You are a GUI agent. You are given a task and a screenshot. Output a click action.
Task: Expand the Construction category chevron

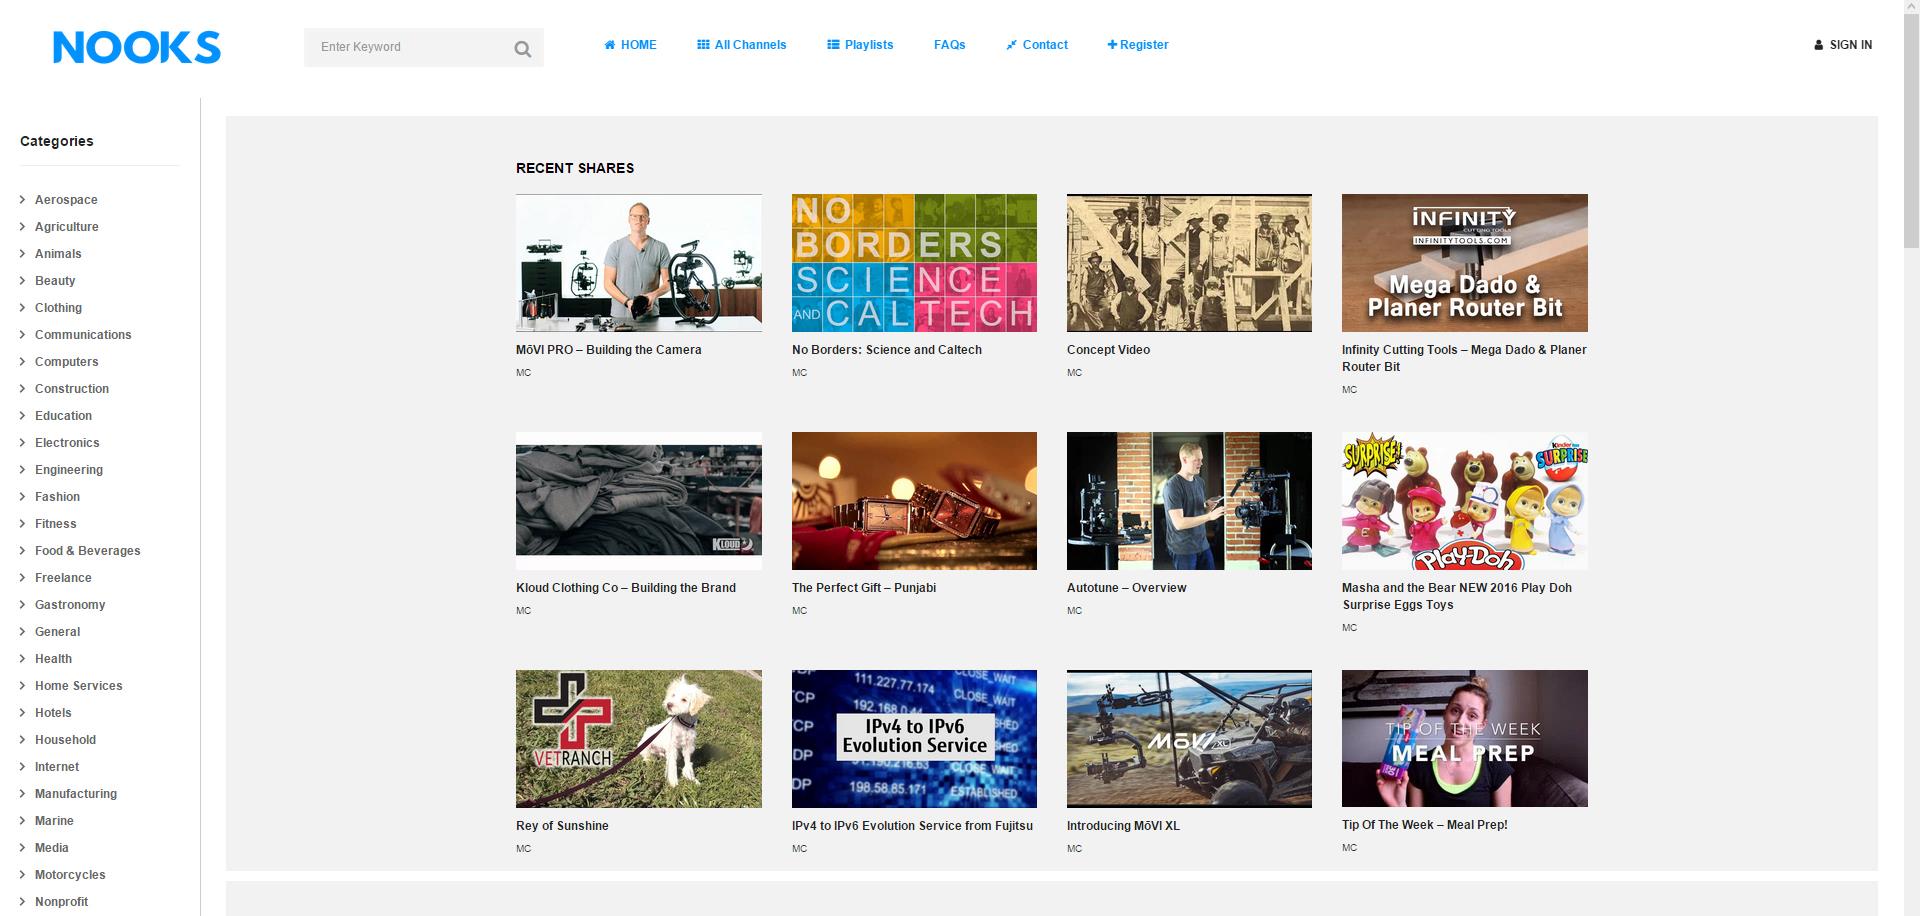point(22,389)
